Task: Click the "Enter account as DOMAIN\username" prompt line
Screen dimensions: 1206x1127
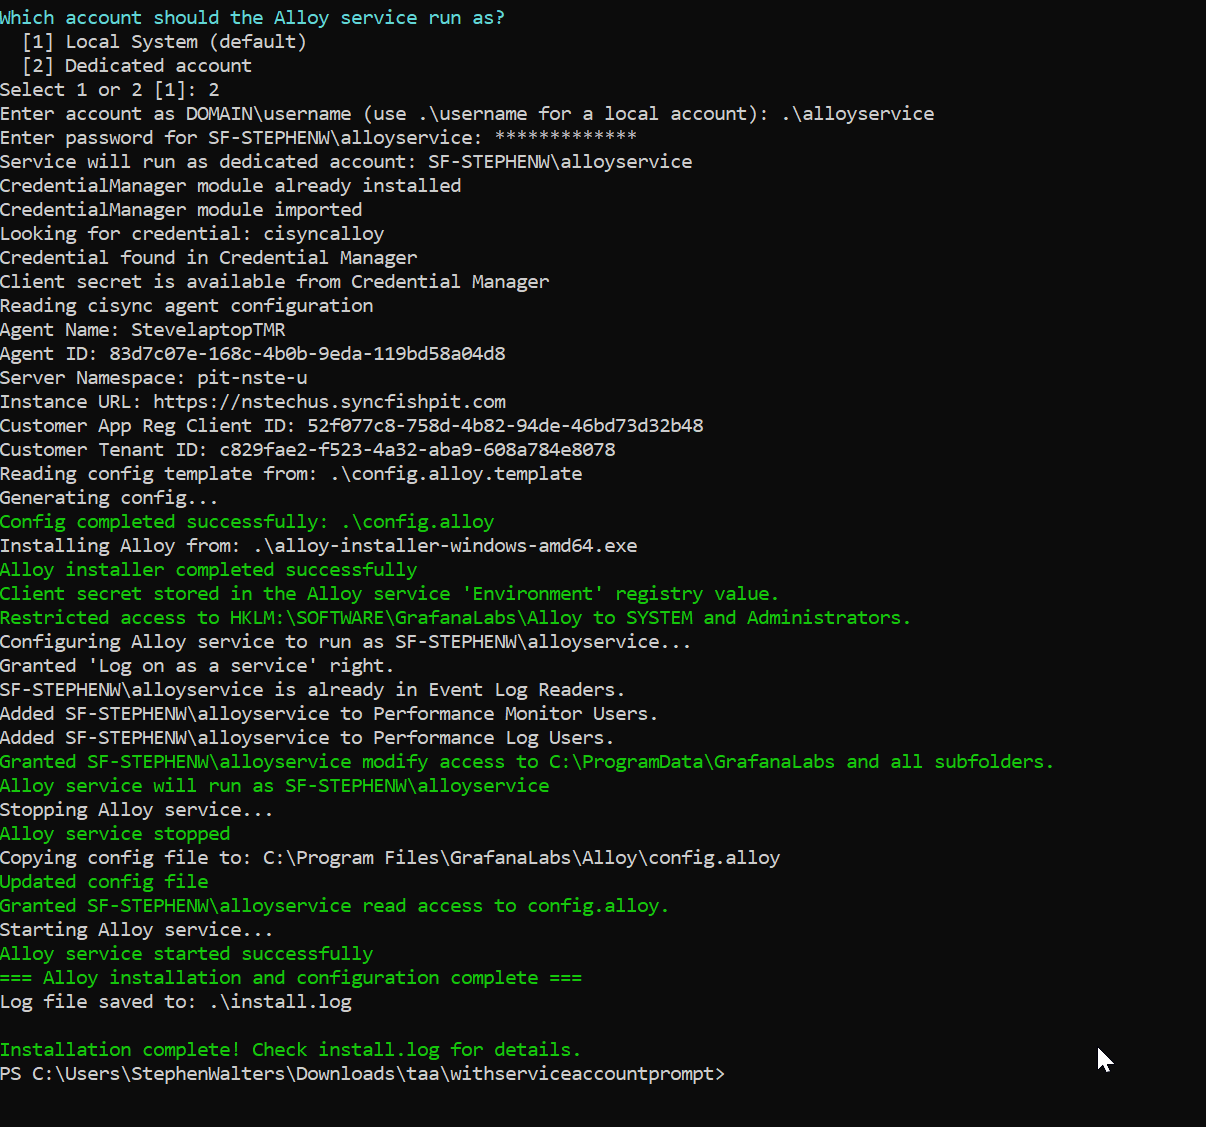Action: 467,114
